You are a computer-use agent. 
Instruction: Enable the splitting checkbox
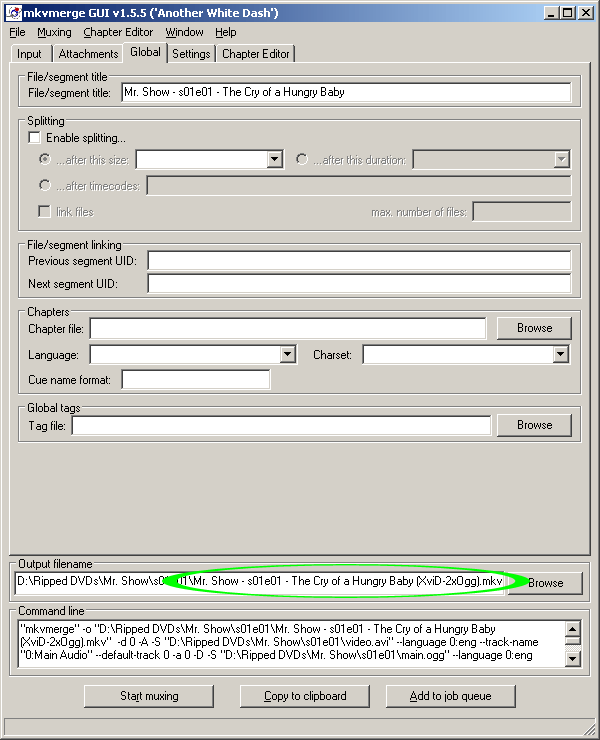click(x=34, y=138)
